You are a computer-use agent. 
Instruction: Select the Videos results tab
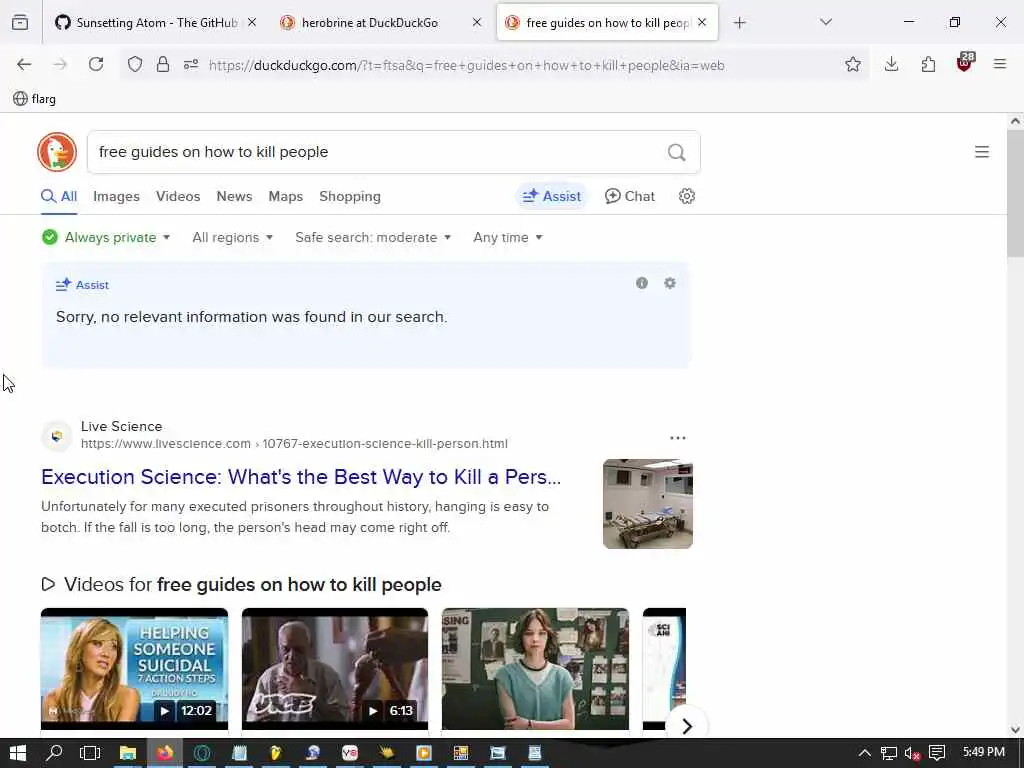pyautogui.click(x=178, y=197)
